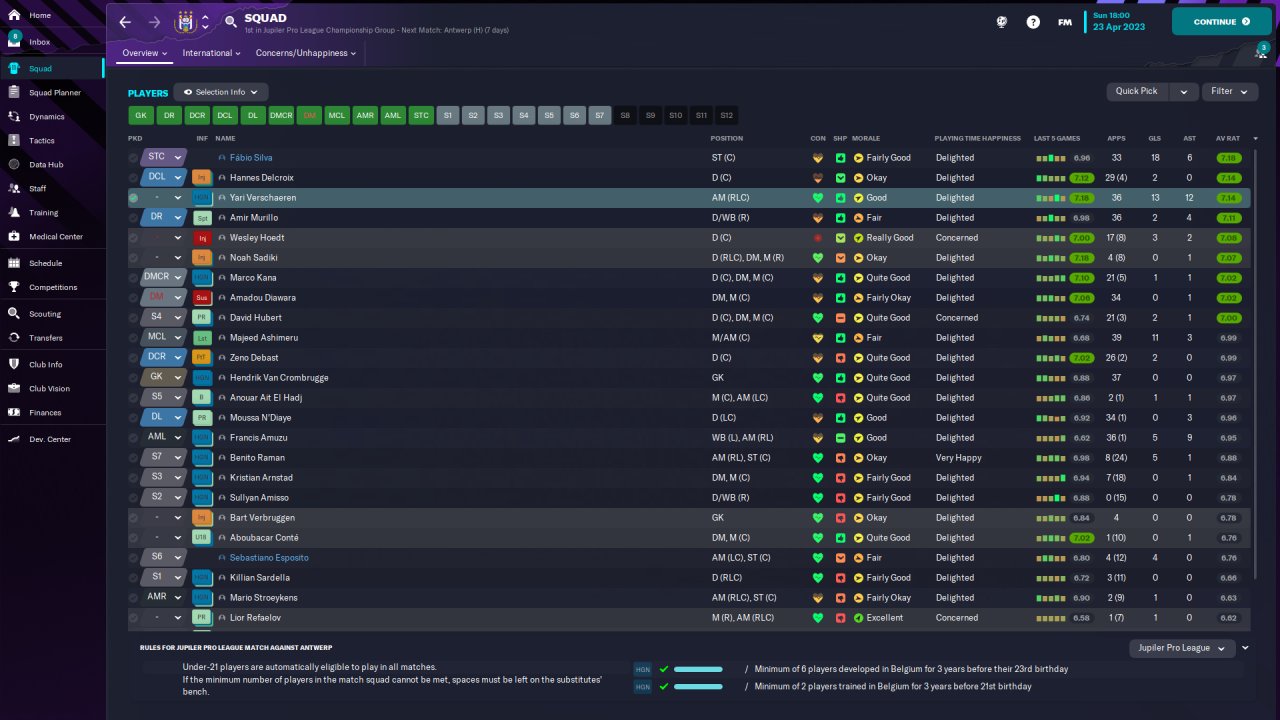
Task: Click the Inj badge beside Hannes Delcroix
Action: [202, 178]
